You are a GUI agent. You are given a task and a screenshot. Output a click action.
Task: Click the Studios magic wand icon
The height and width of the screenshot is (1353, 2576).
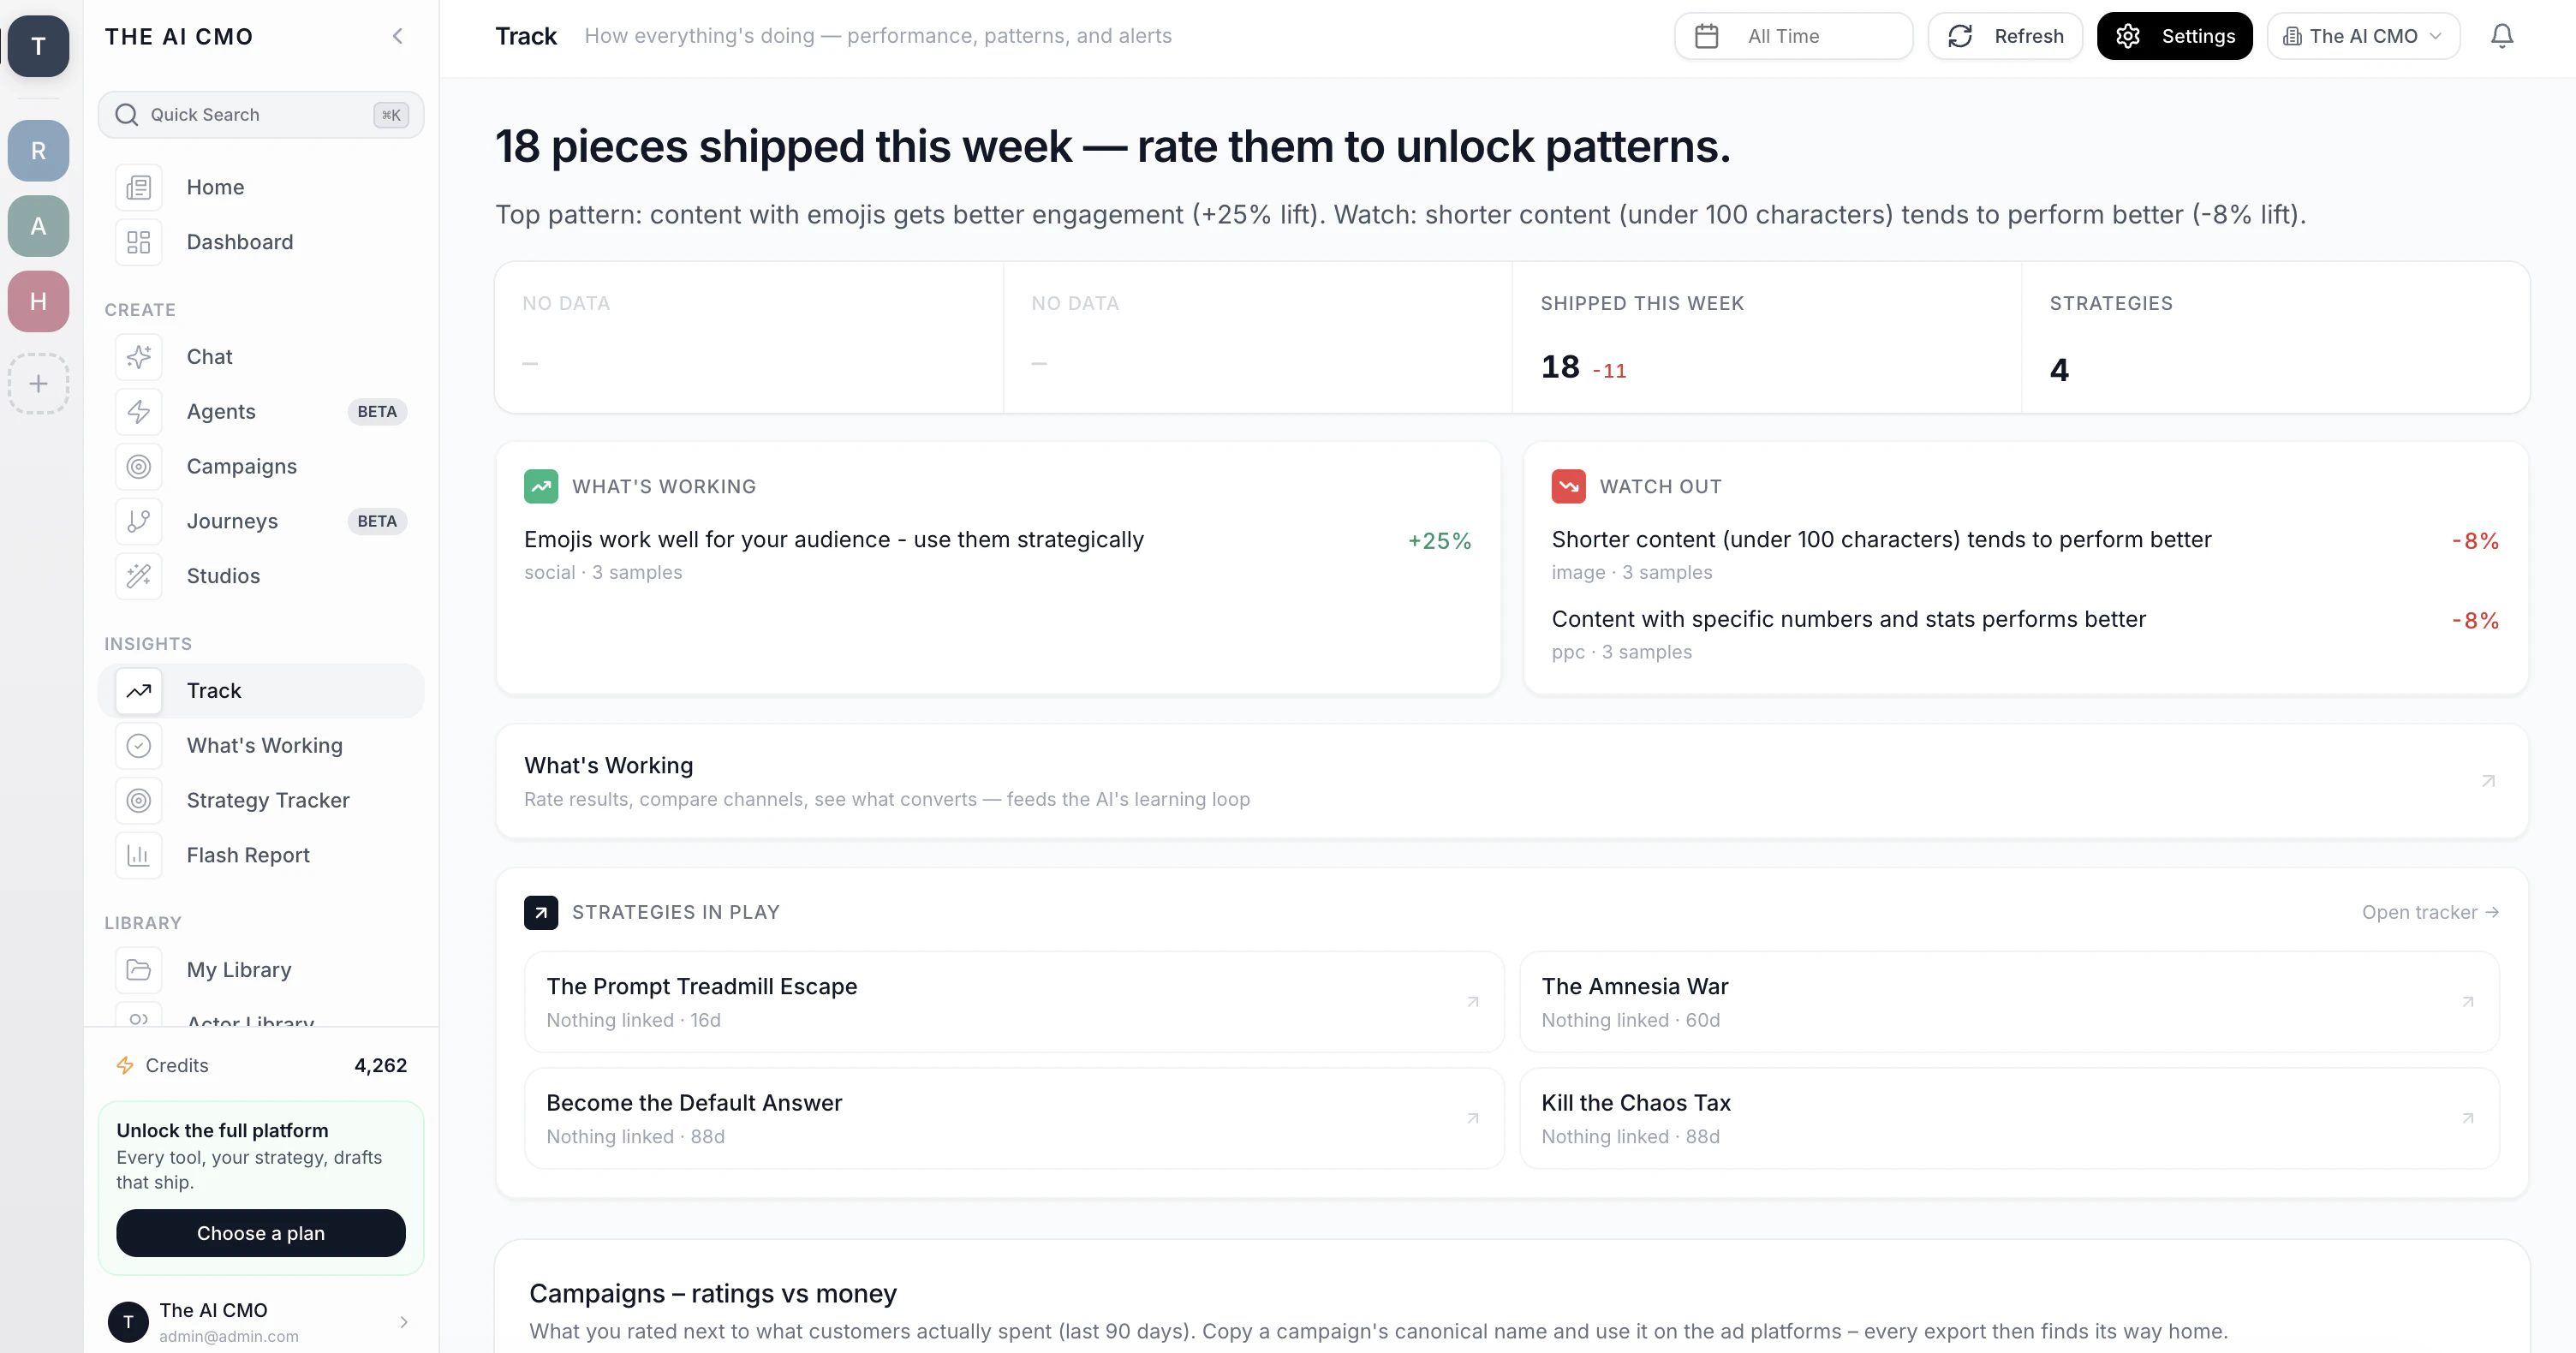coord(138,576)
